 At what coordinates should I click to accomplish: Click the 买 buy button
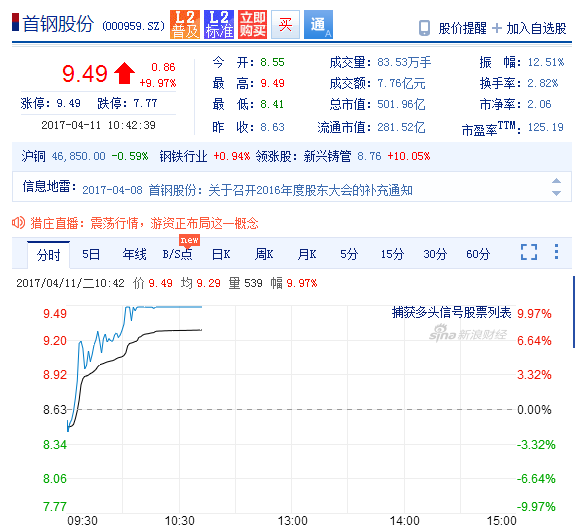click(x=285, y=25)
